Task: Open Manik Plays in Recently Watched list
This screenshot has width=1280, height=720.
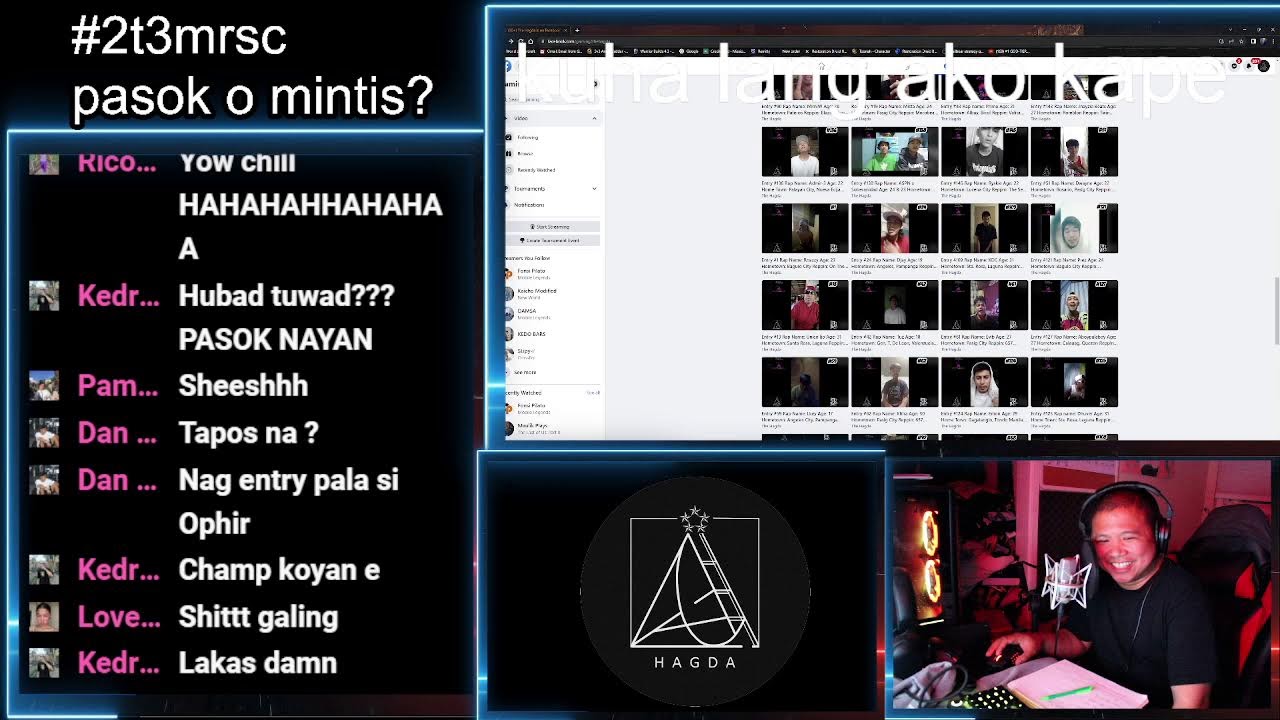Action: pos(531,427)
